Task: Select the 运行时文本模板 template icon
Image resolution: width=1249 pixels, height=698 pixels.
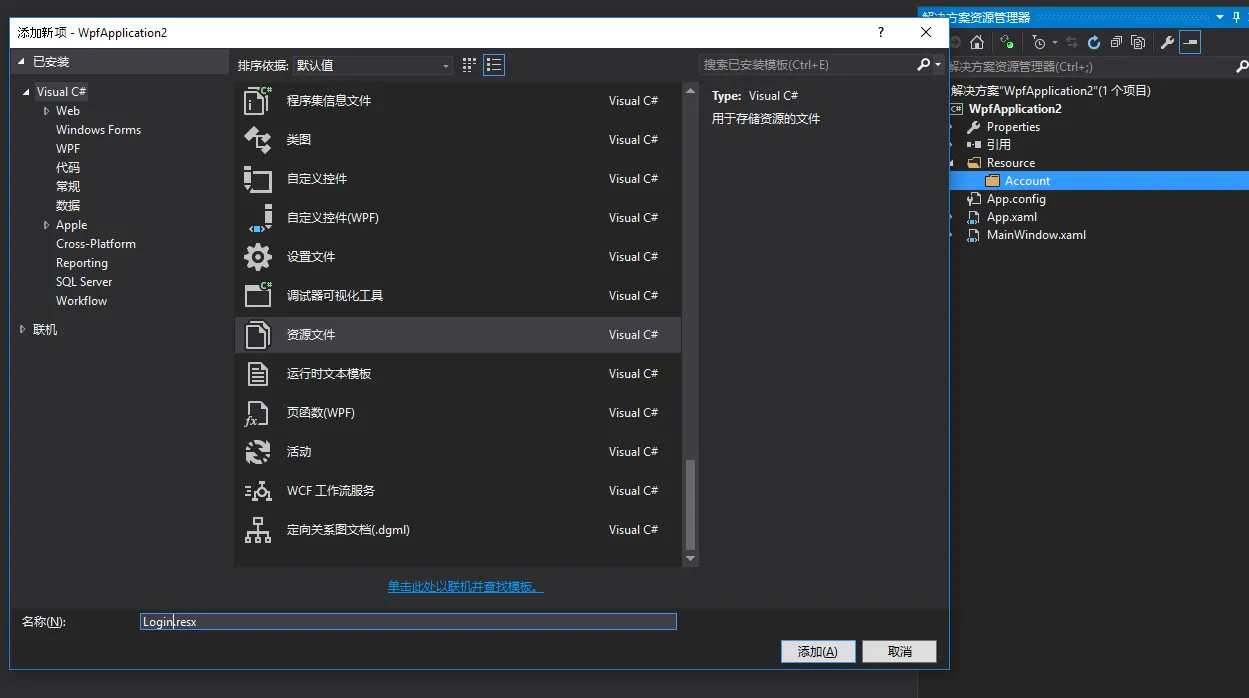Action: pos(258,373)
